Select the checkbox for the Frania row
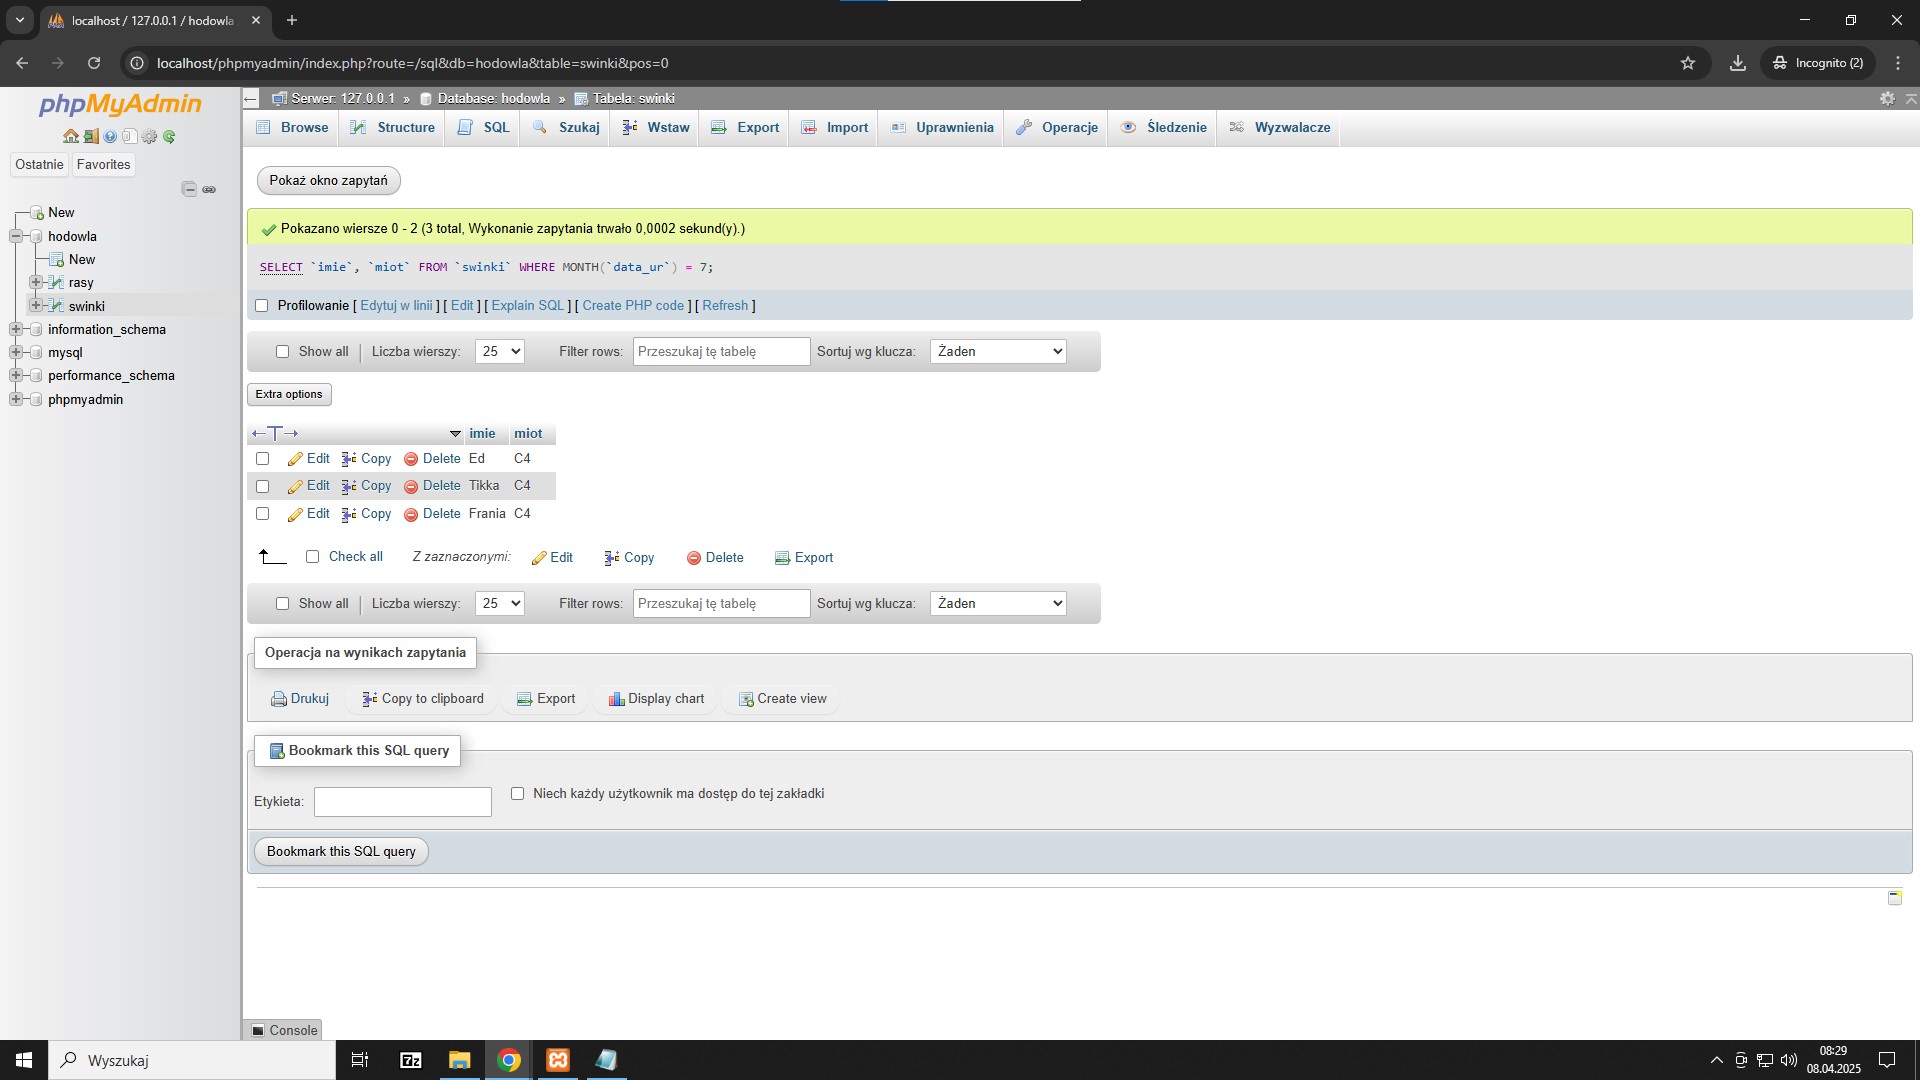The image size is (1920, 1080). pyautogui.click(x=263, y=514)
